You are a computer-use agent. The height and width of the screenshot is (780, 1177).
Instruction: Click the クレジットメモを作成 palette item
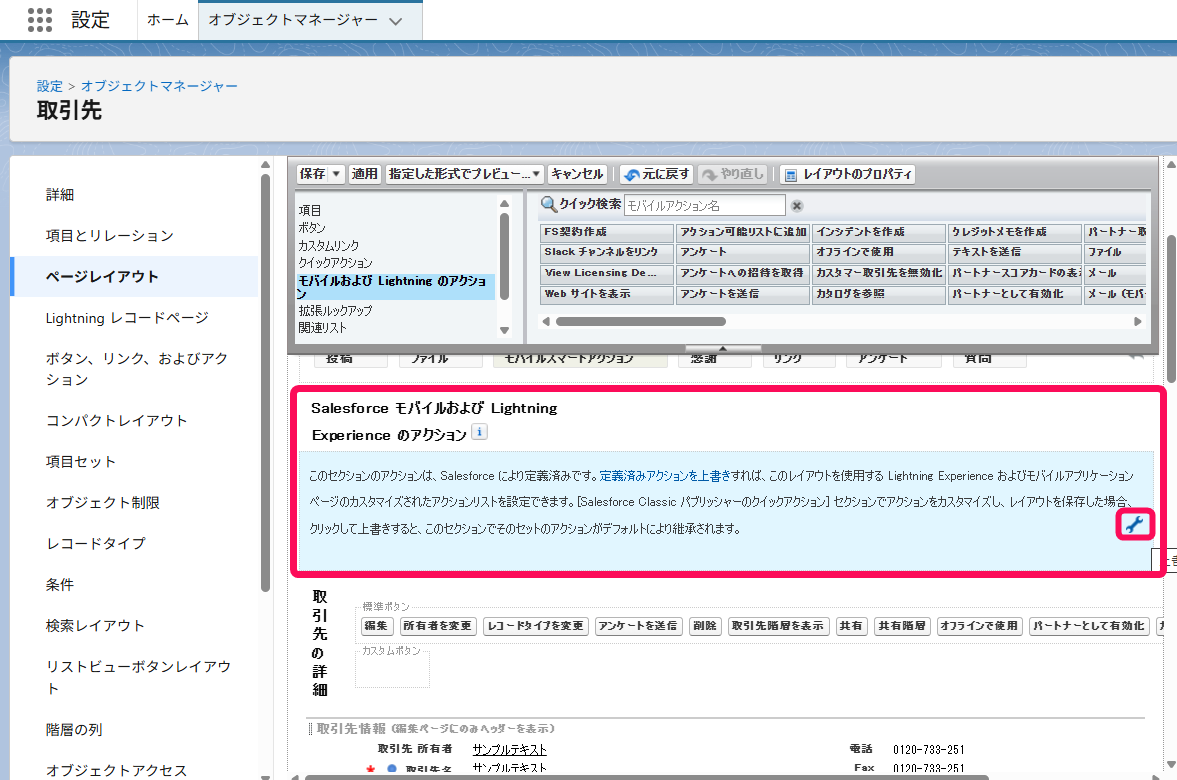pyautogui.click(x=1015, y=232)
